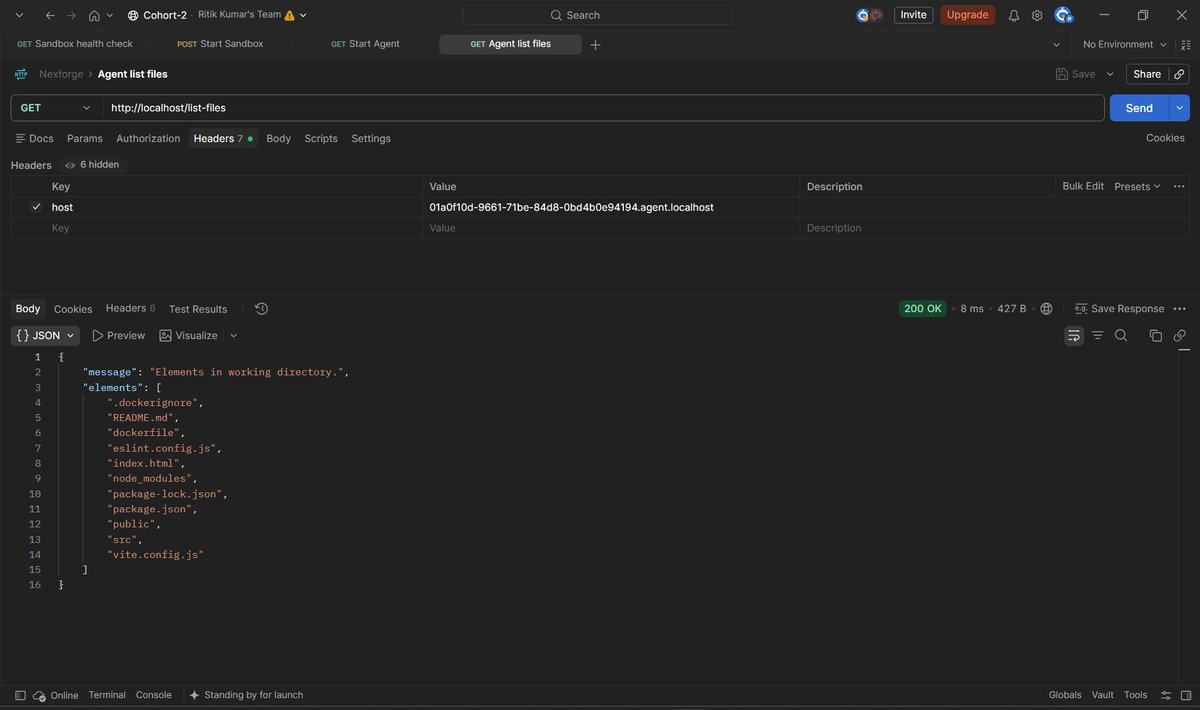Image resolution: width=1200 pixels, height=710 pixels.
Task: Open the network info globe icon
Action: 1046,309
